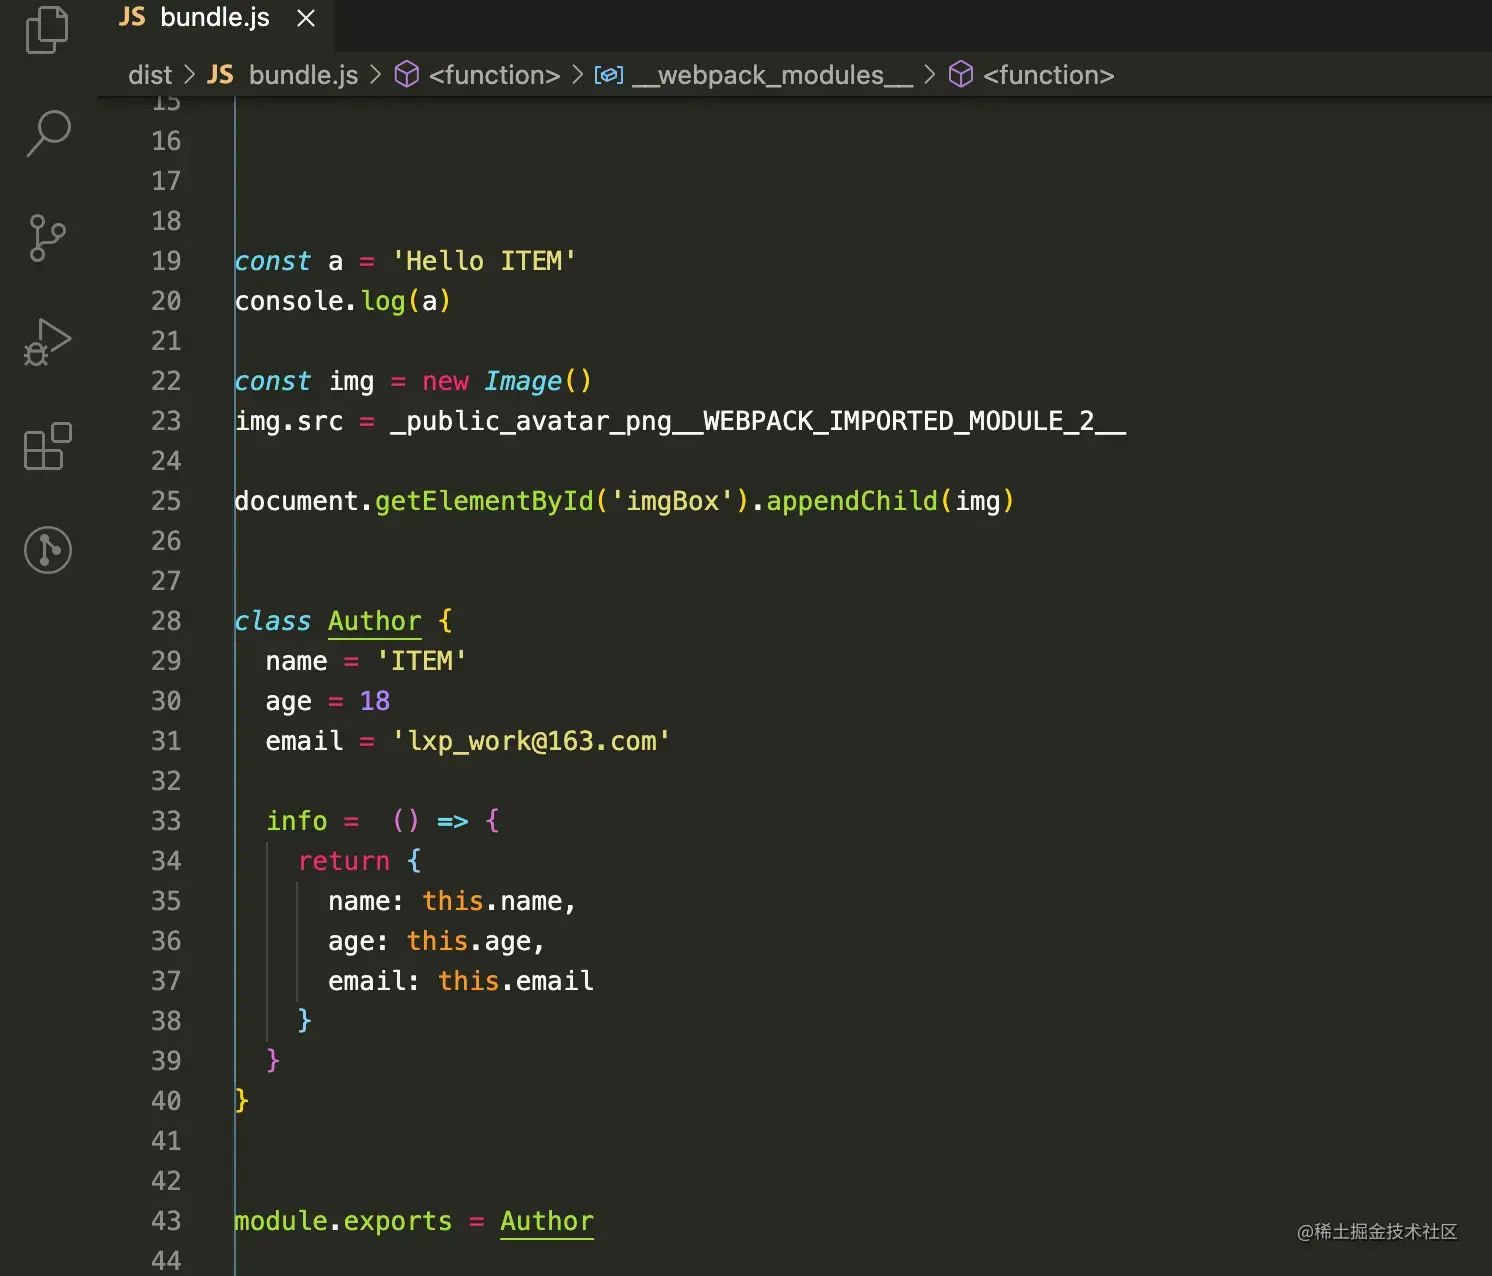Click the 'ITEM' string on line 29

tap(421, 661)
